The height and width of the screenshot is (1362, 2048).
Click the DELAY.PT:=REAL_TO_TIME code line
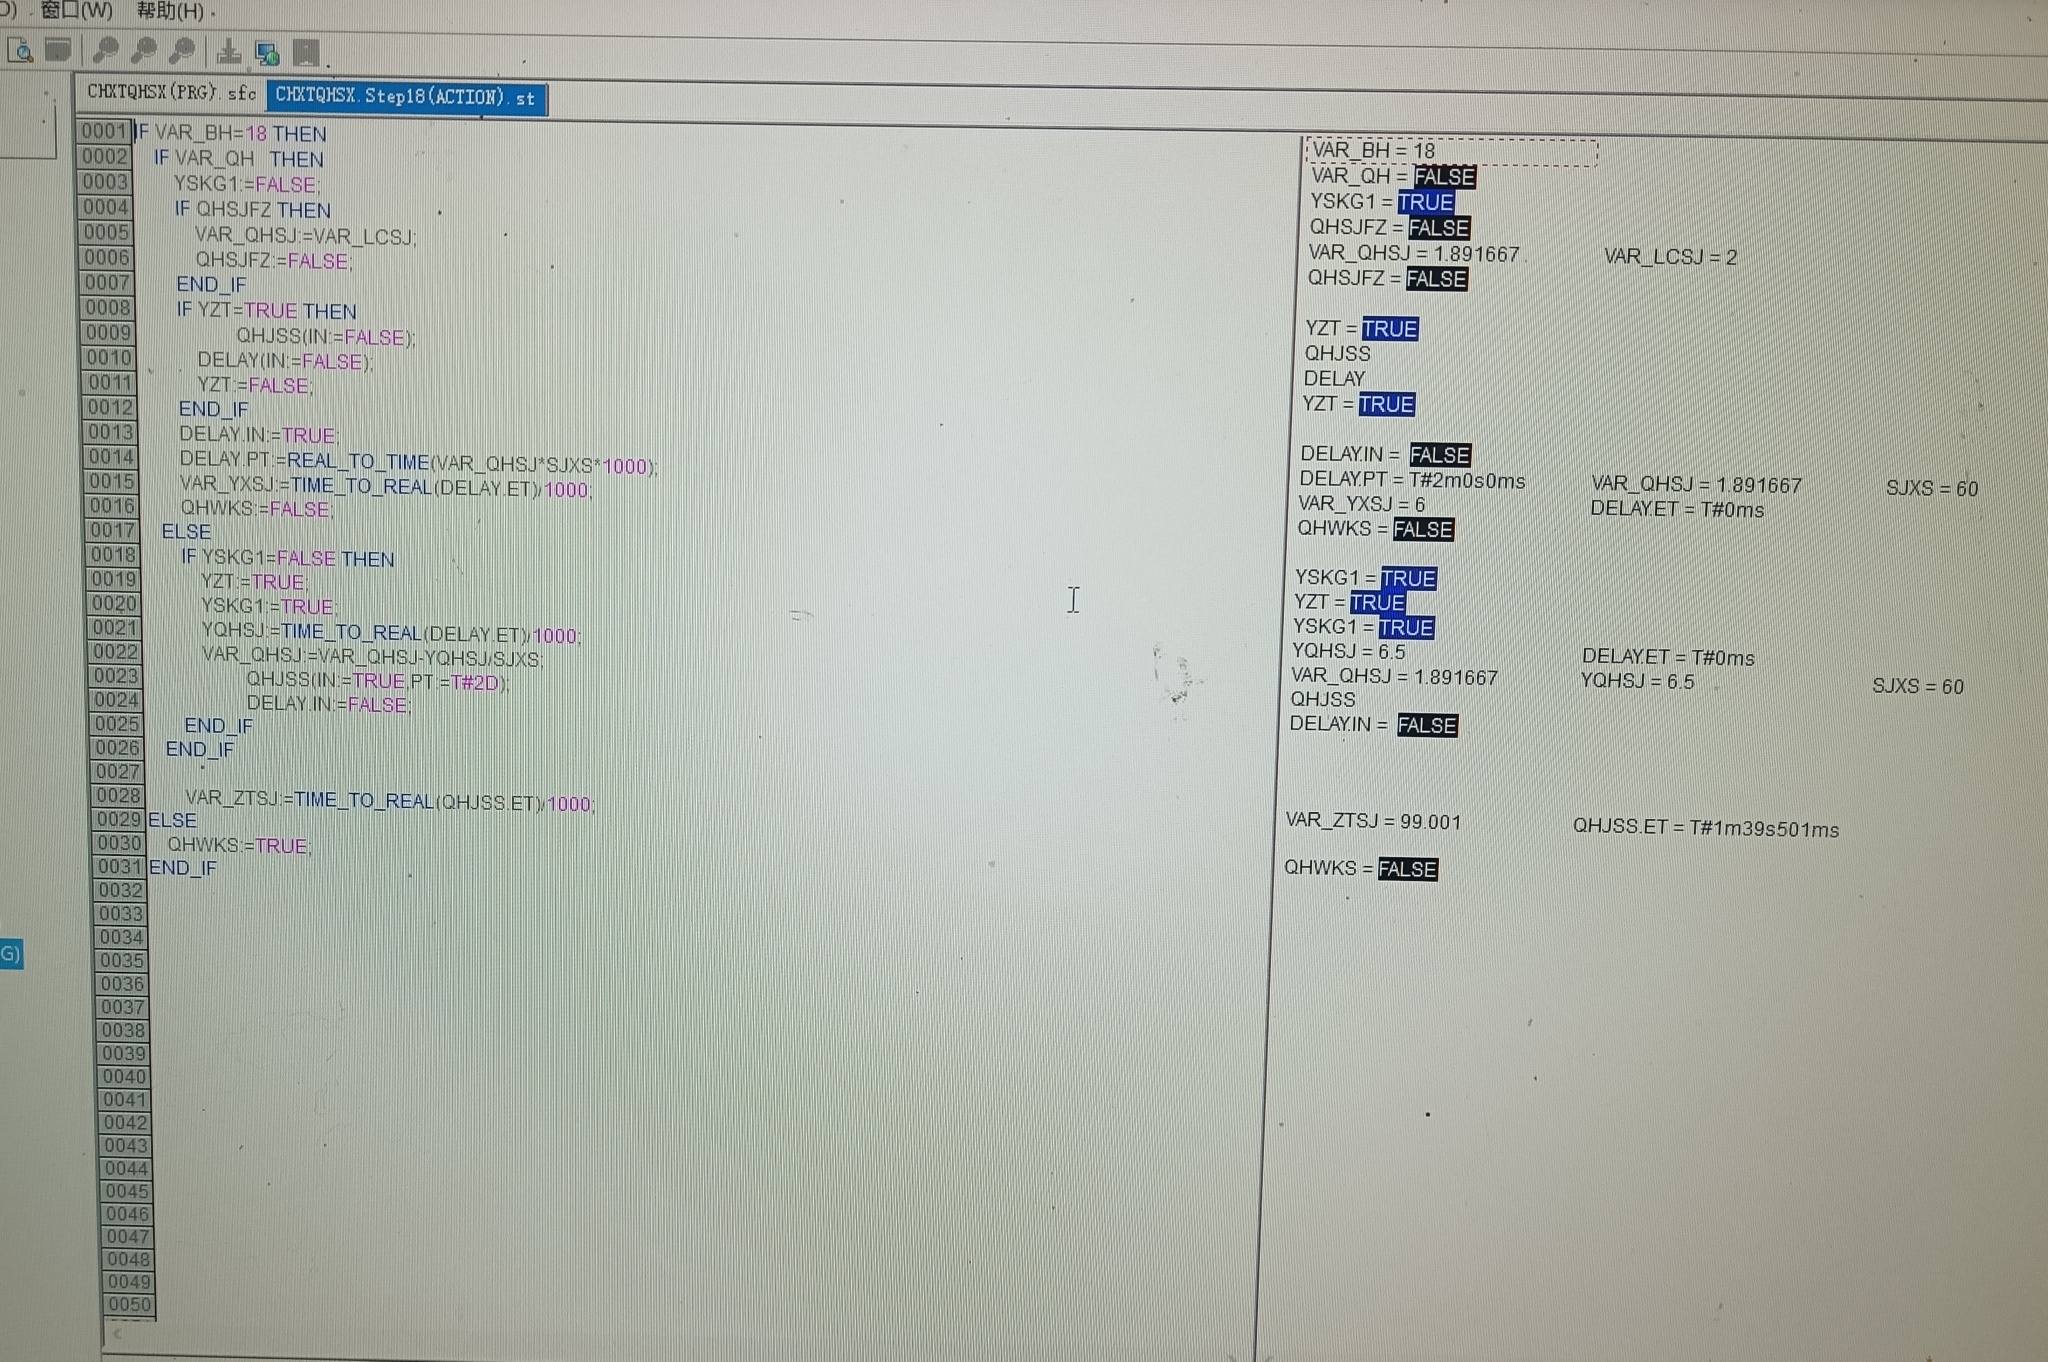coord(418,463)
